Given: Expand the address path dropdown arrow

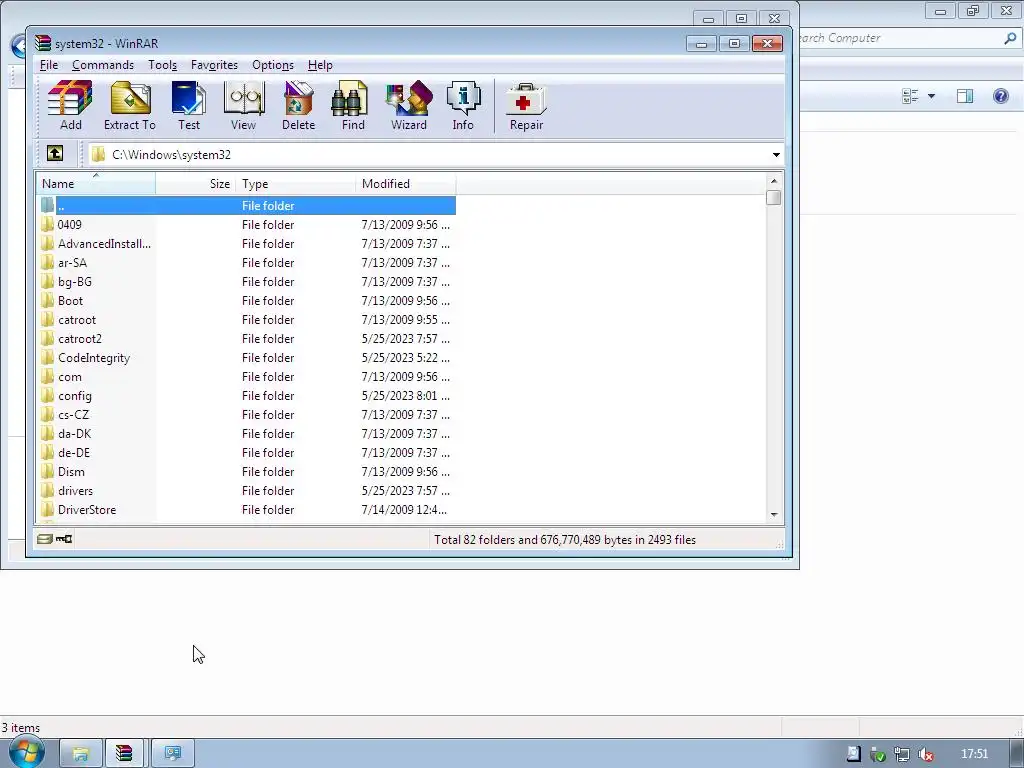Looking at the screenshot, I should [776, 155].
